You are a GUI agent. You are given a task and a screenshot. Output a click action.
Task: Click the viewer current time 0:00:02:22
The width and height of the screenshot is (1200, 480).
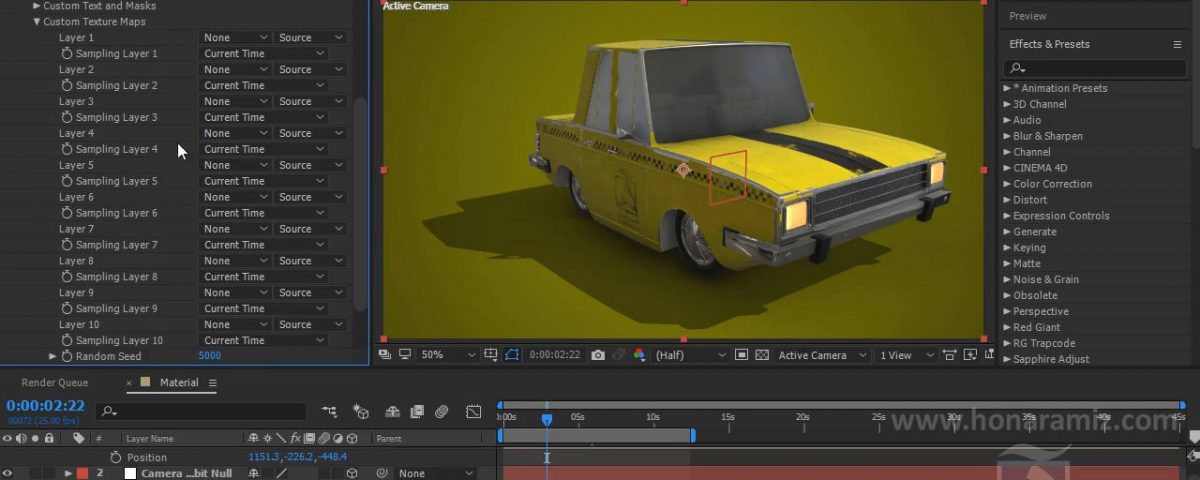555,355
